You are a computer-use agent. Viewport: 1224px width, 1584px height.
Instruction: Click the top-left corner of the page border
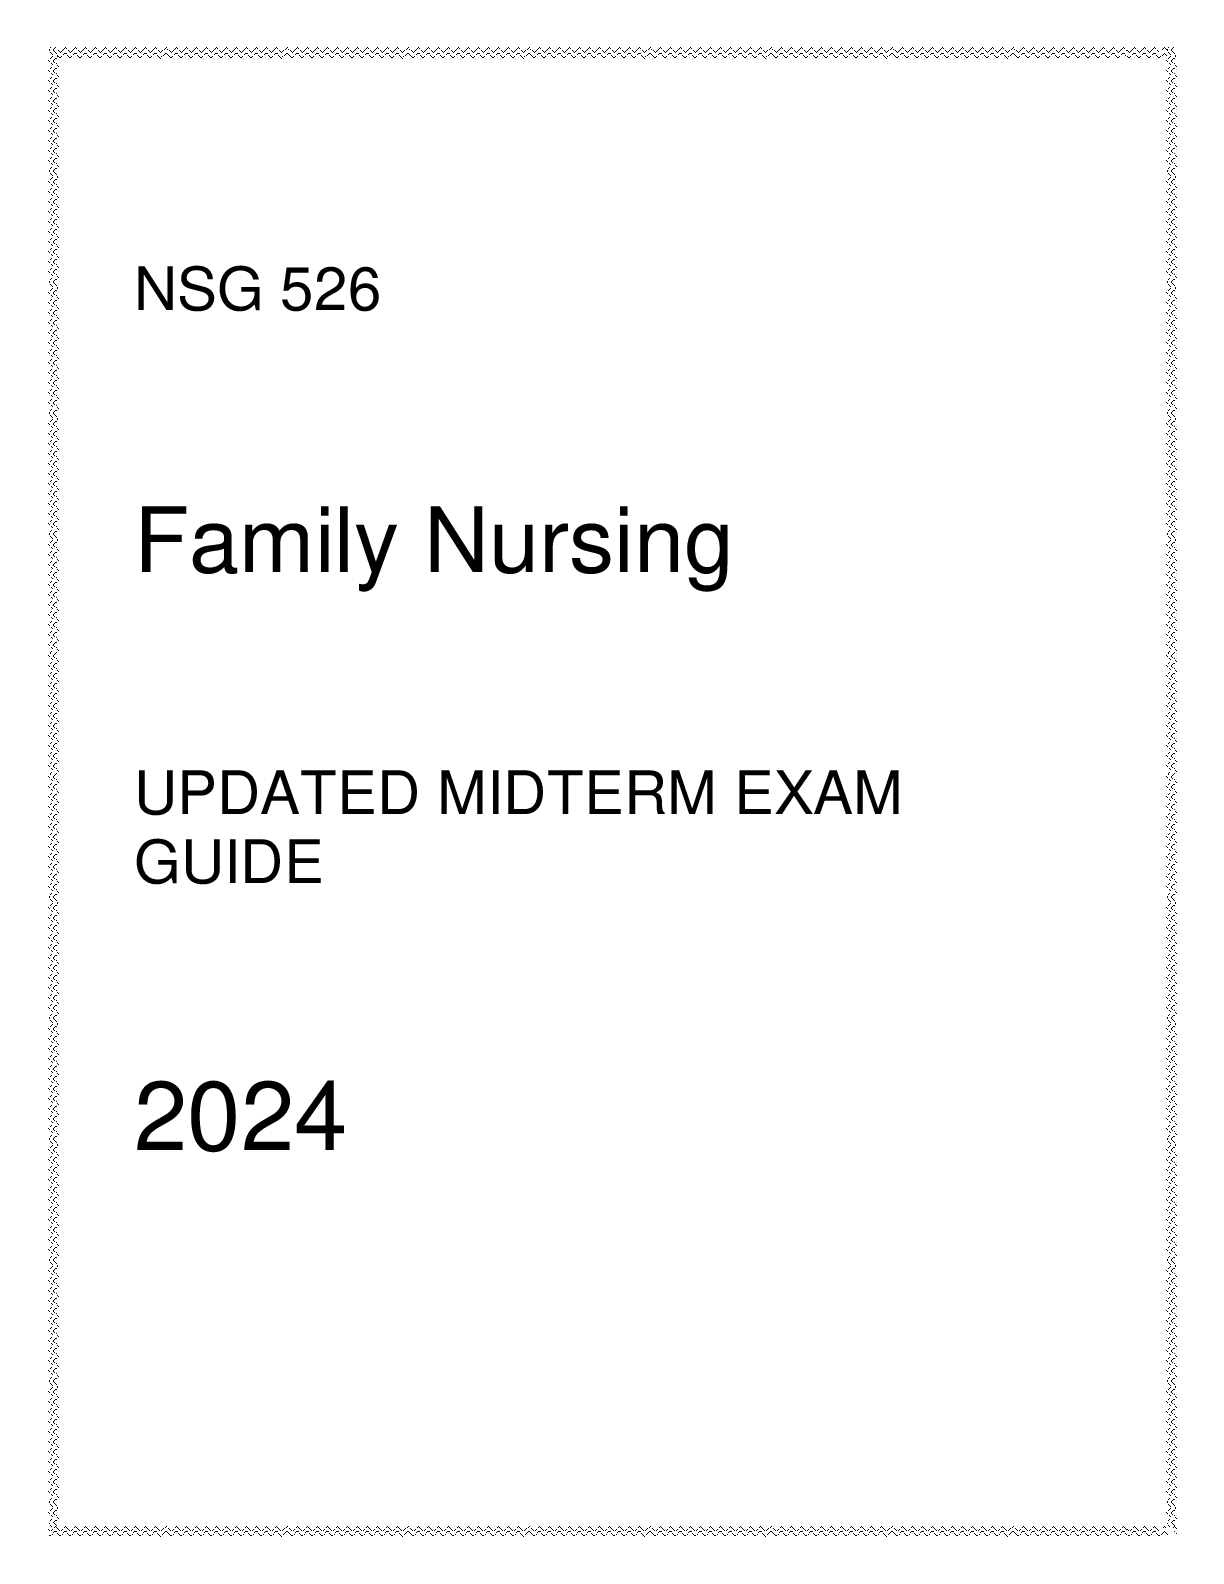[x=52, y=50]
